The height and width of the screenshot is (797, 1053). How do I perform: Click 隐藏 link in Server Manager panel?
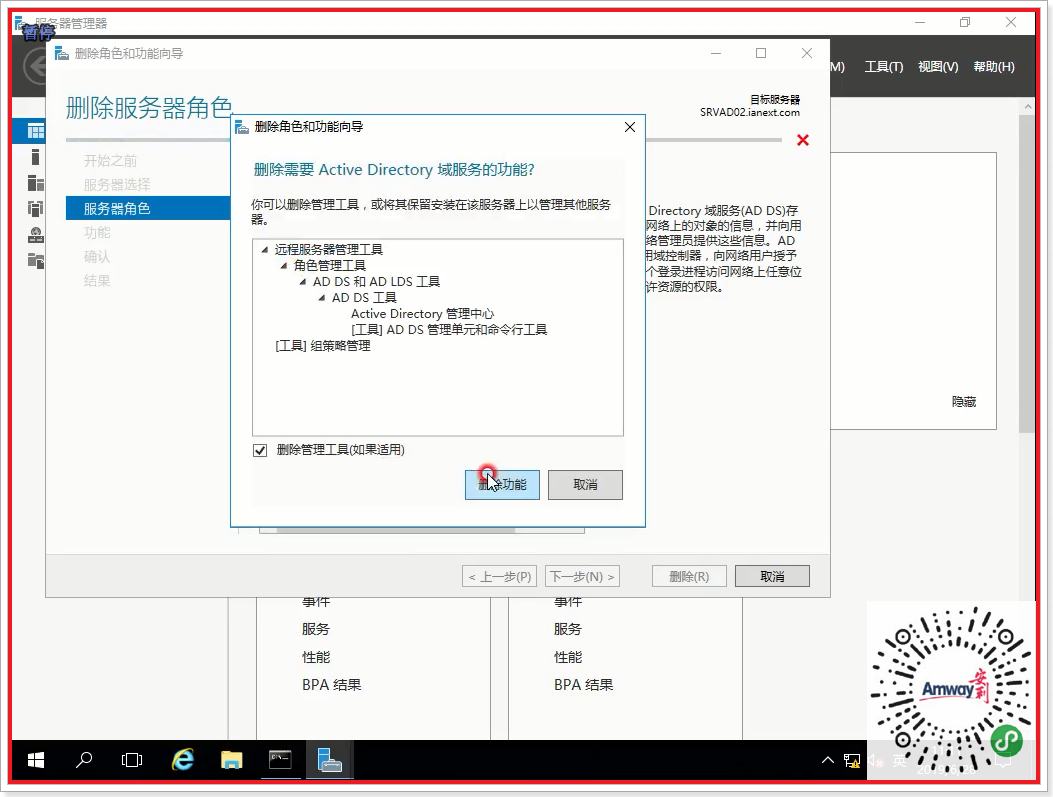(x=964, y=402)
